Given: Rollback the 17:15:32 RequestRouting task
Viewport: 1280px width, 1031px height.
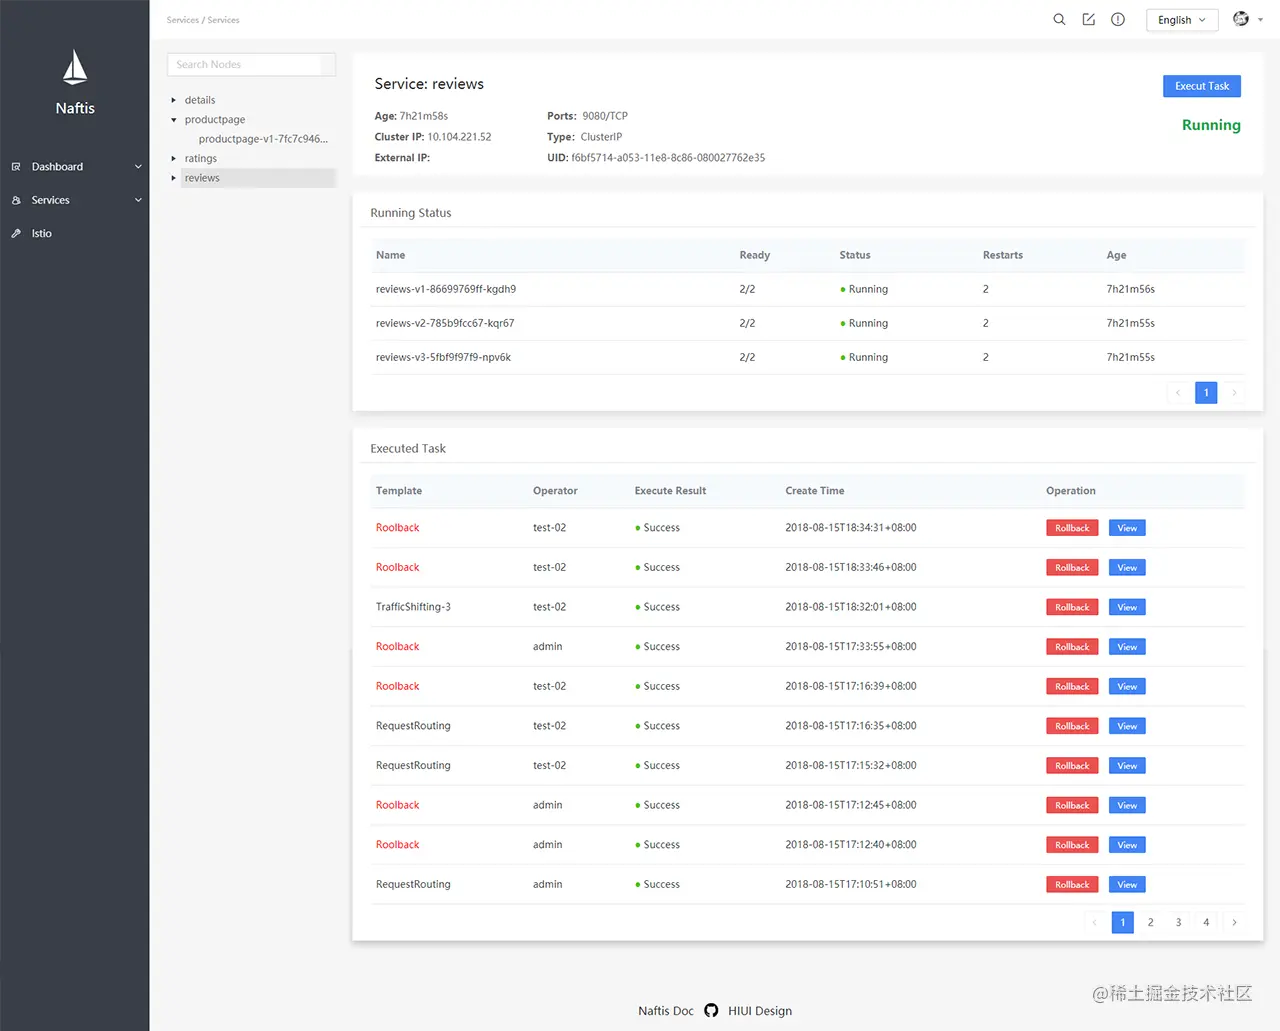Looking at the screenshot, I should (x=1072, y=766).
